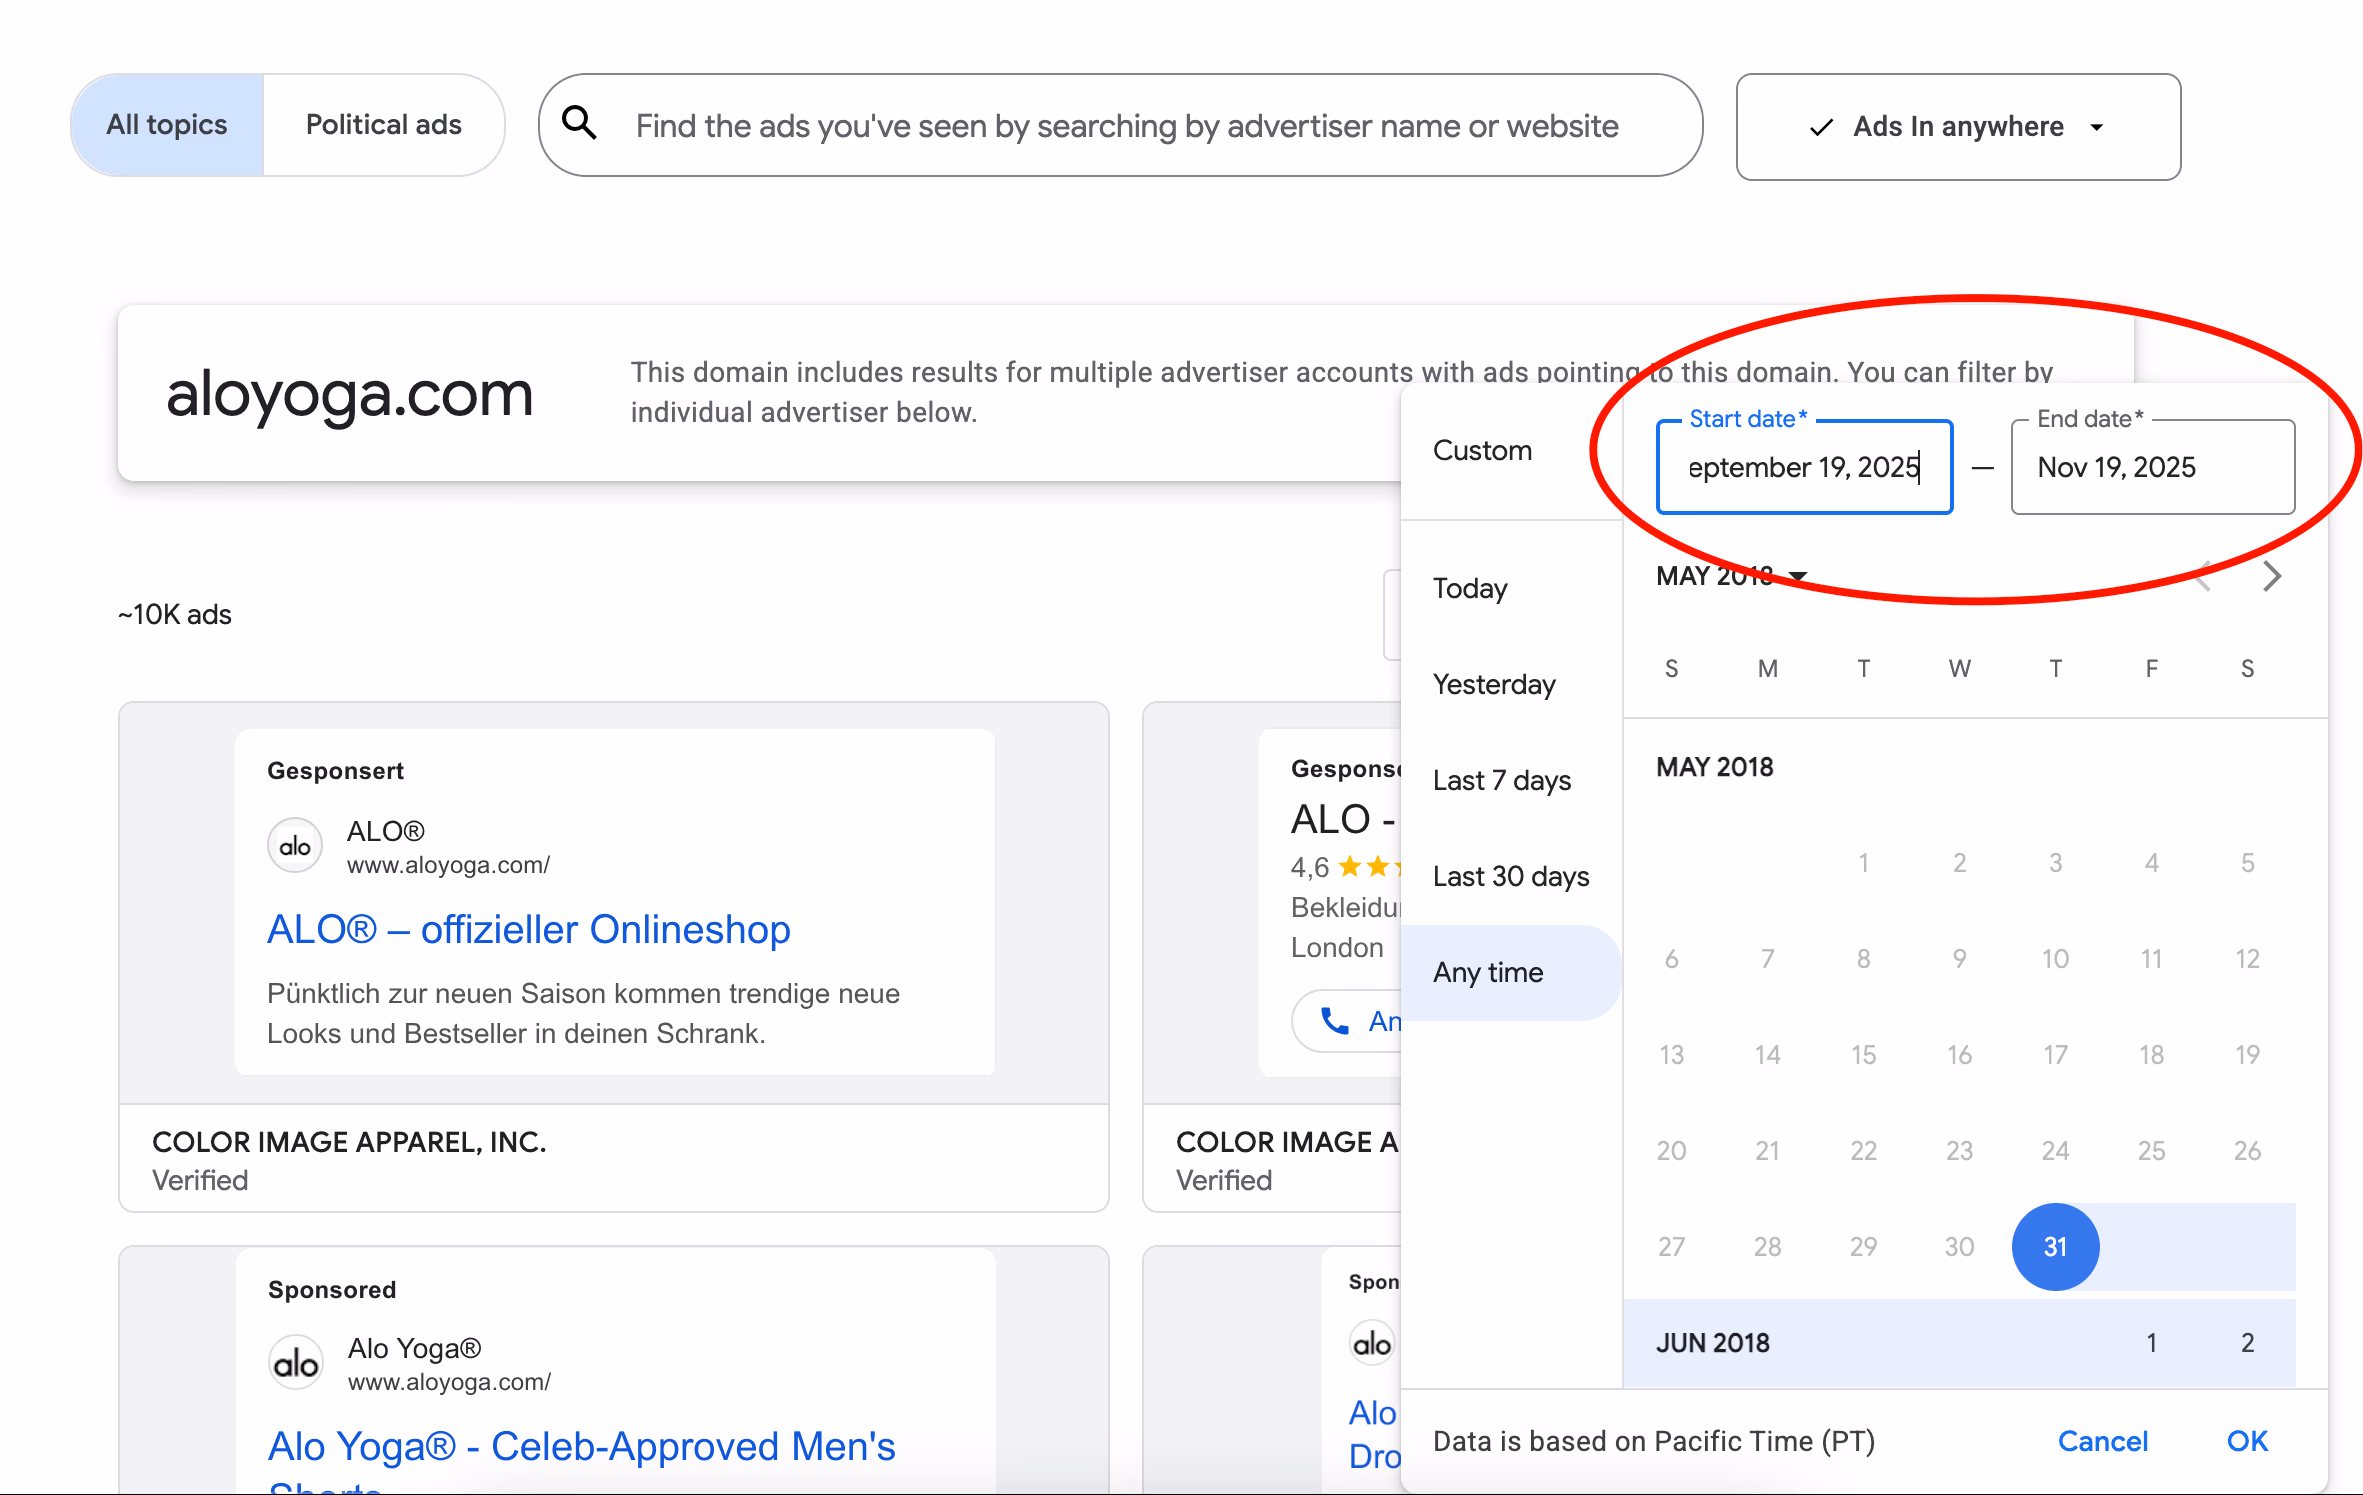Click alo logo in Alo Yoga® ad
Viewport: 2363px width, 1495px height.
tap(296, 1363)
